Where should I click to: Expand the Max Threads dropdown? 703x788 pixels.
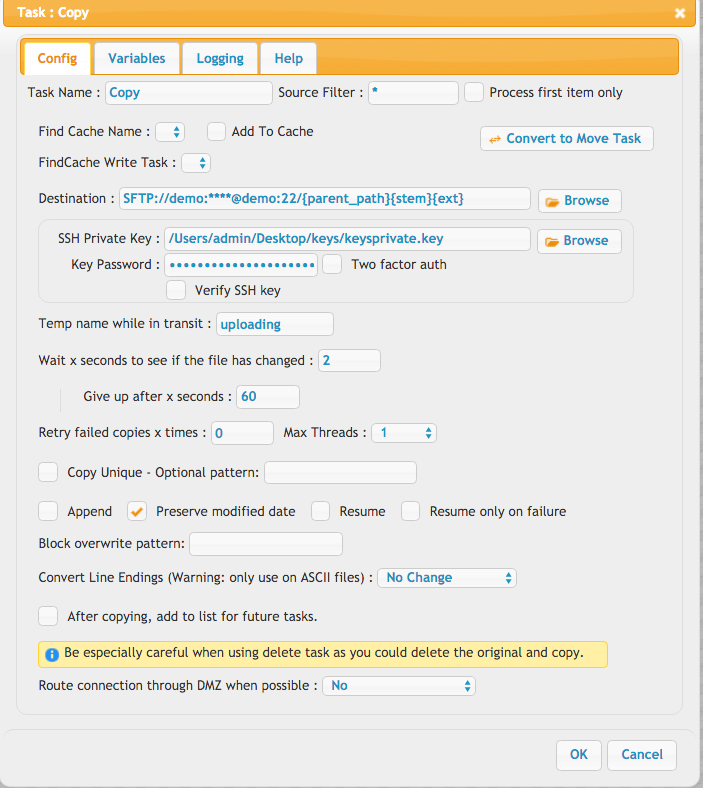tap(404, 433)
